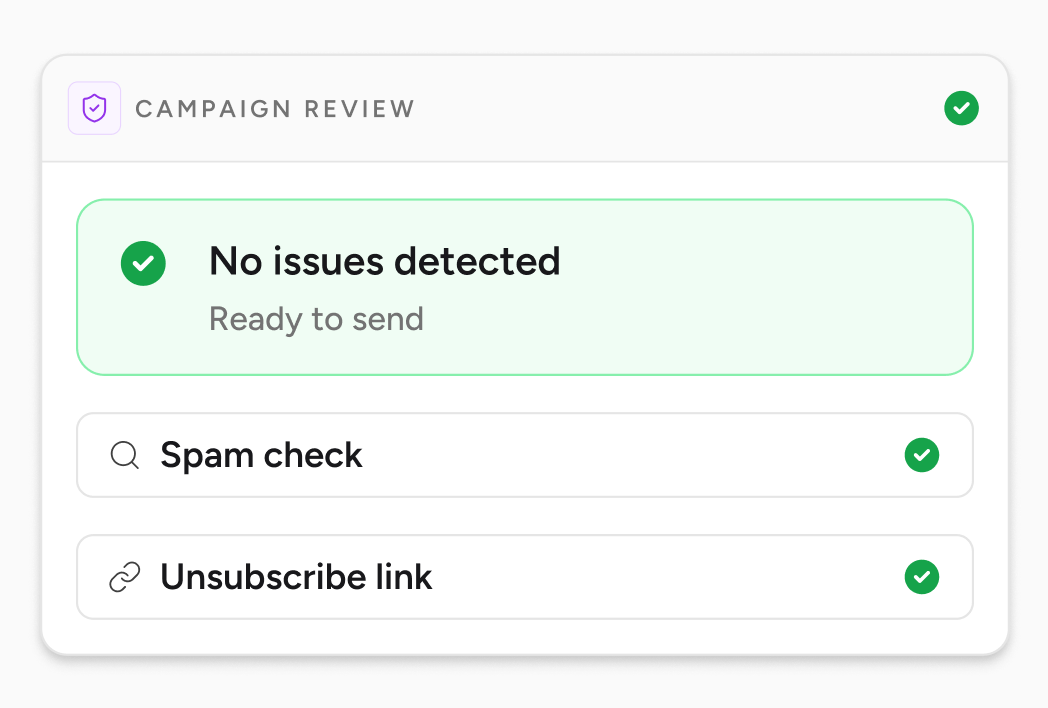The image size is (1048, 708).
Task: Click the Spam check status checkmark
Action: [922, 455]
